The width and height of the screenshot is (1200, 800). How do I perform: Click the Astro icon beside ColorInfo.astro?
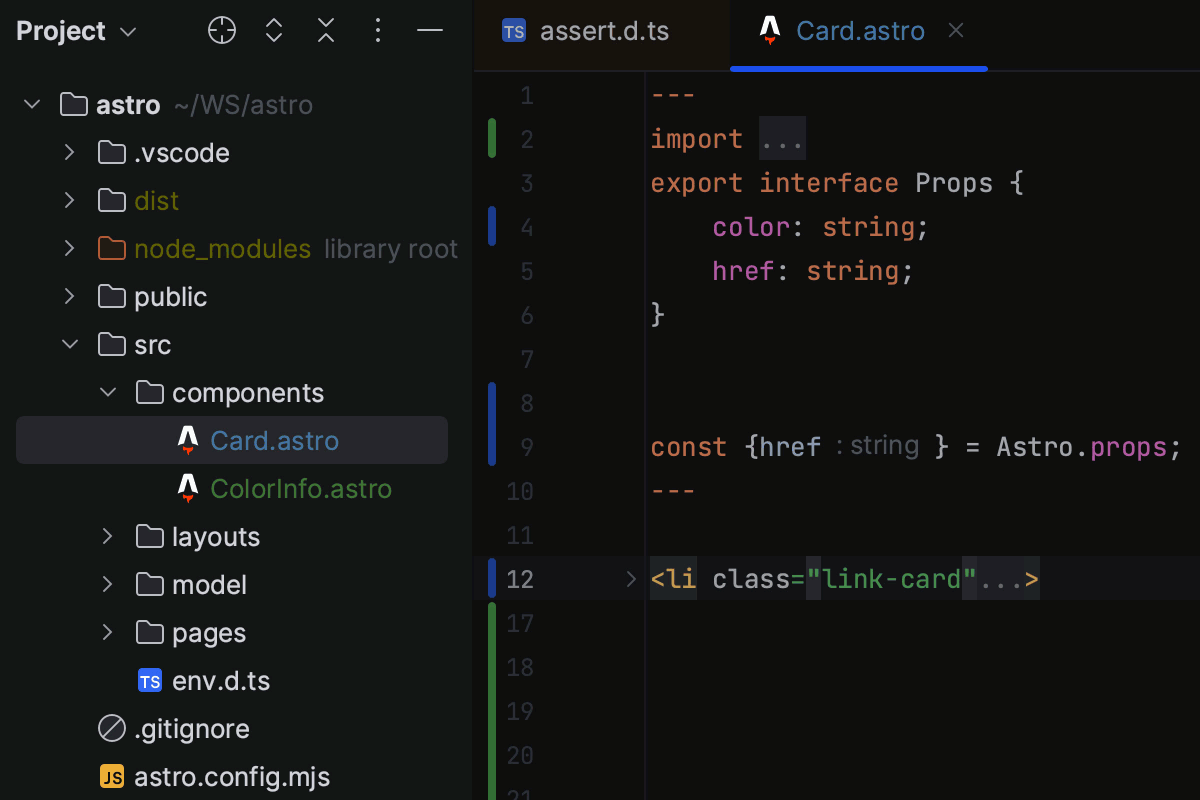point(186,489)
